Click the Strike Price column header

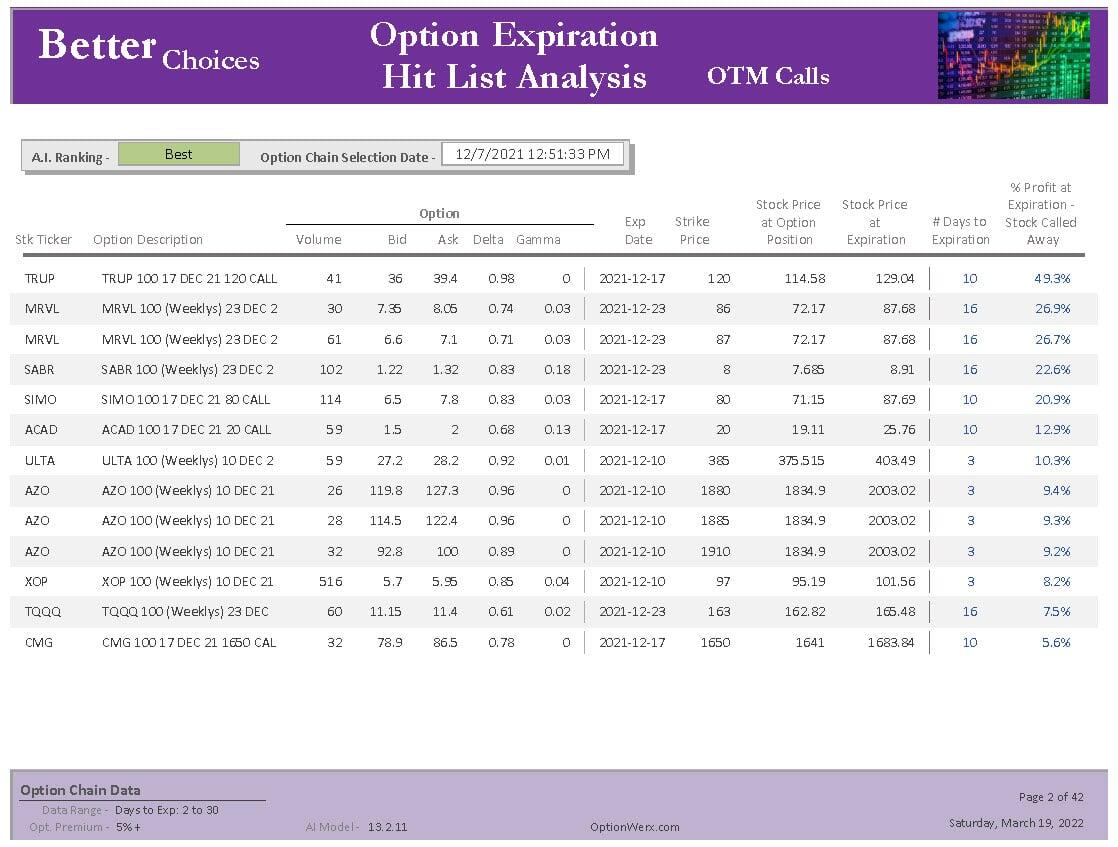click(693, 231)
